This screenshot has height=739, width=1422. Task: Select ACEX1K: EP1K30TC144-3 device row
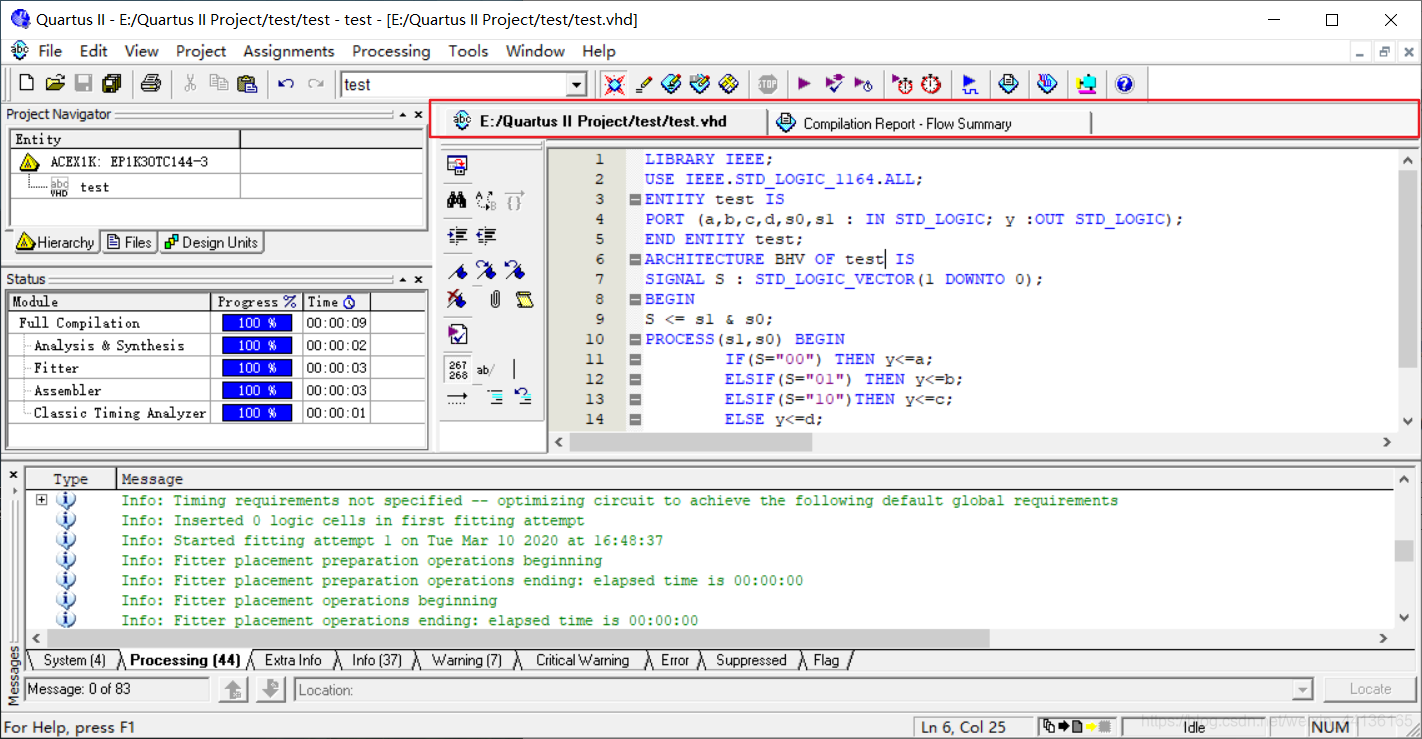[x=129, y=161]
